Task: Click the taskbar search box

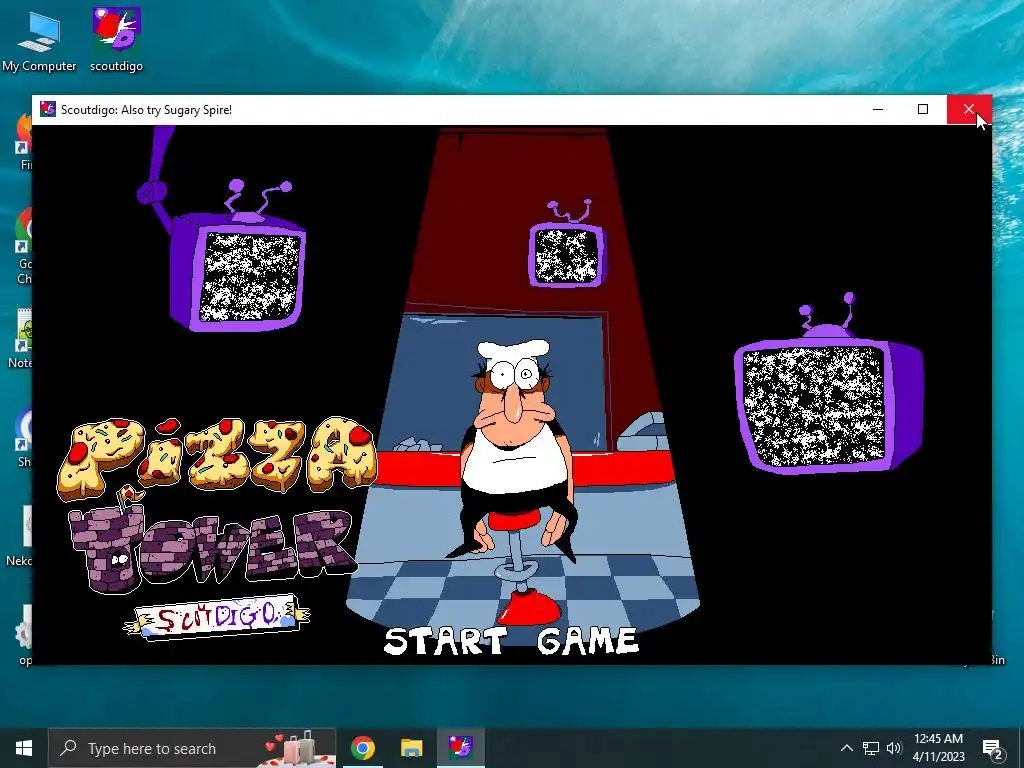Action: pos(192,748)
